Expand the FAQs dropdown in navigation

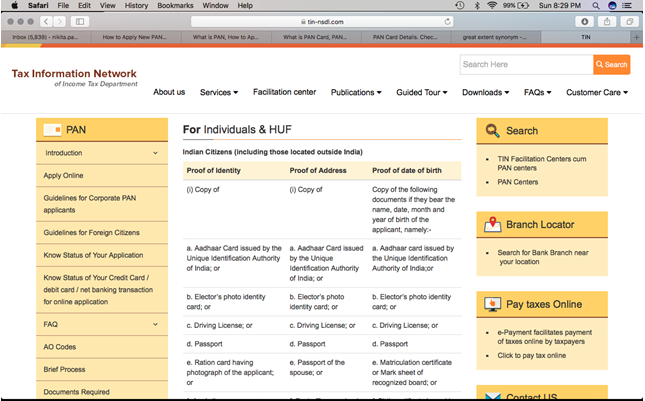(537, 93)
